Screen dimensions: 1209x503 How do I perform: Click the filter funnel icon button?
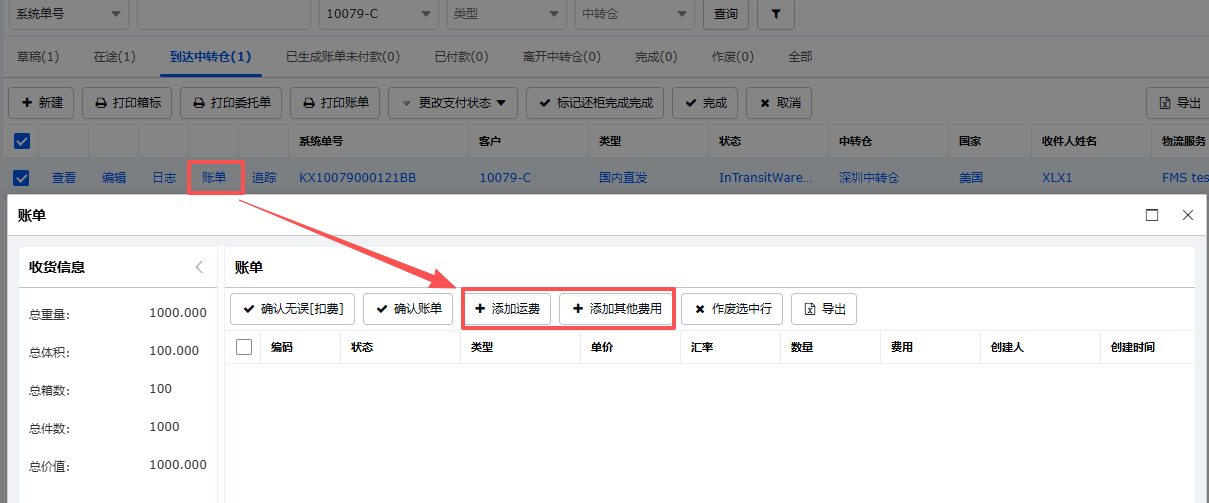pyautogui.click(x=776, y=14)
